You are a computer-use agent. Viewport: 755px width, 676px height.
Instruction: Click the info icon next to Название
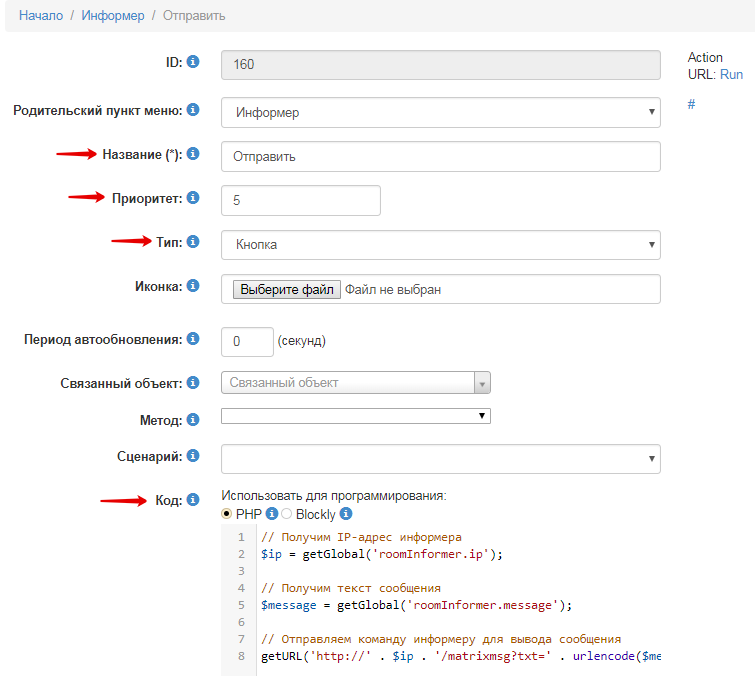[x=193, y=154]
